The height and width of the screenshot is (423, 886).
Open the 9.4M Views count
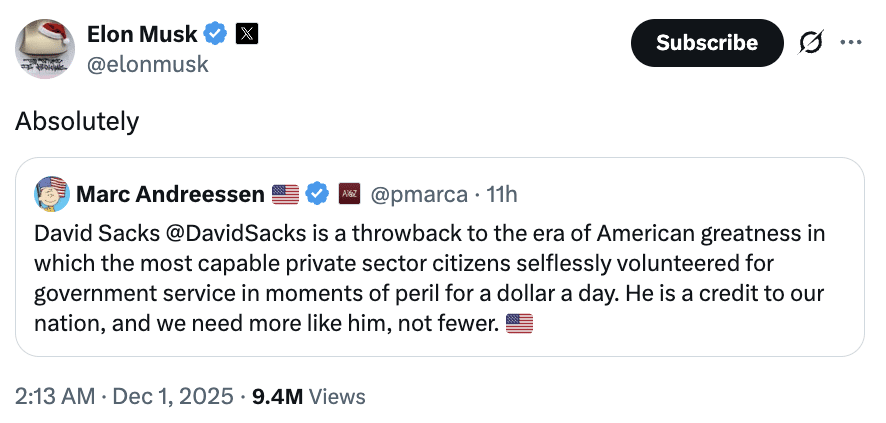pyautogui.click(x=309, y=396)
